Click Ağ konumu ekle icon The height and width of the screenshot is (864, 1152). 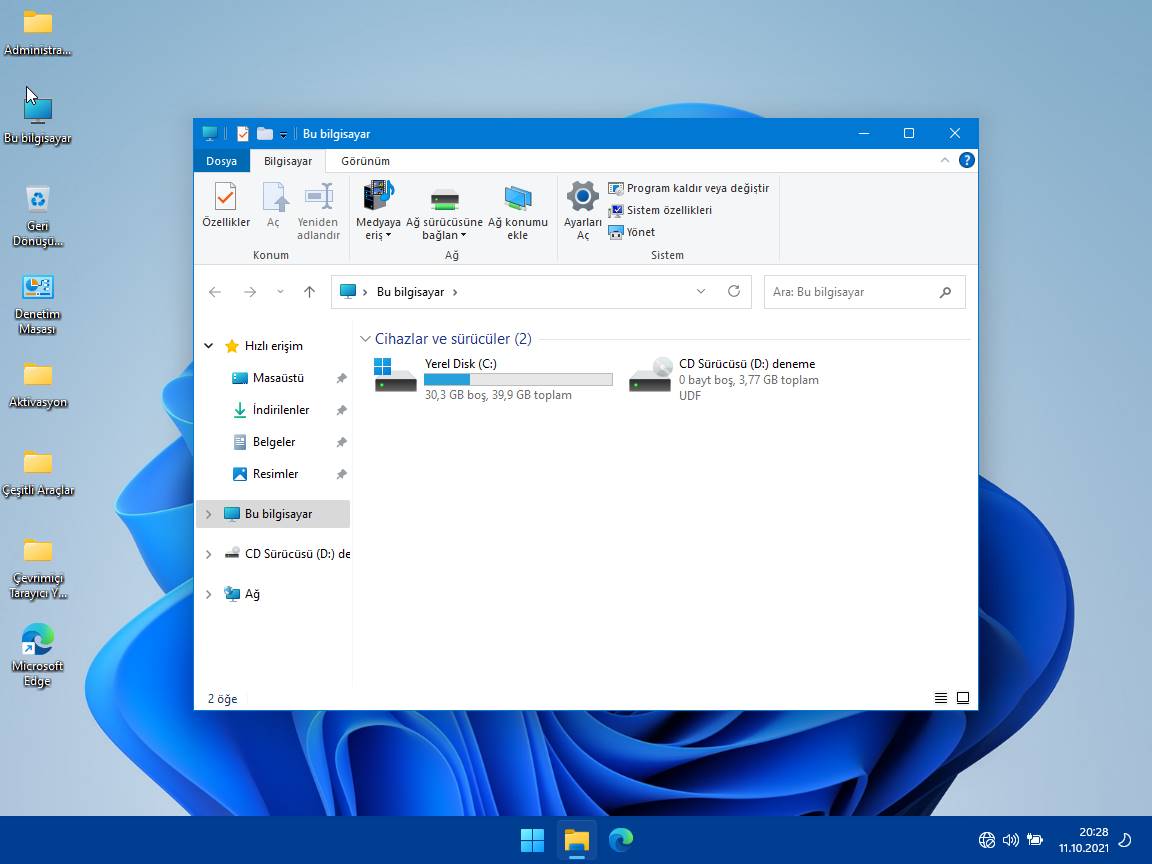coord(517,197)
